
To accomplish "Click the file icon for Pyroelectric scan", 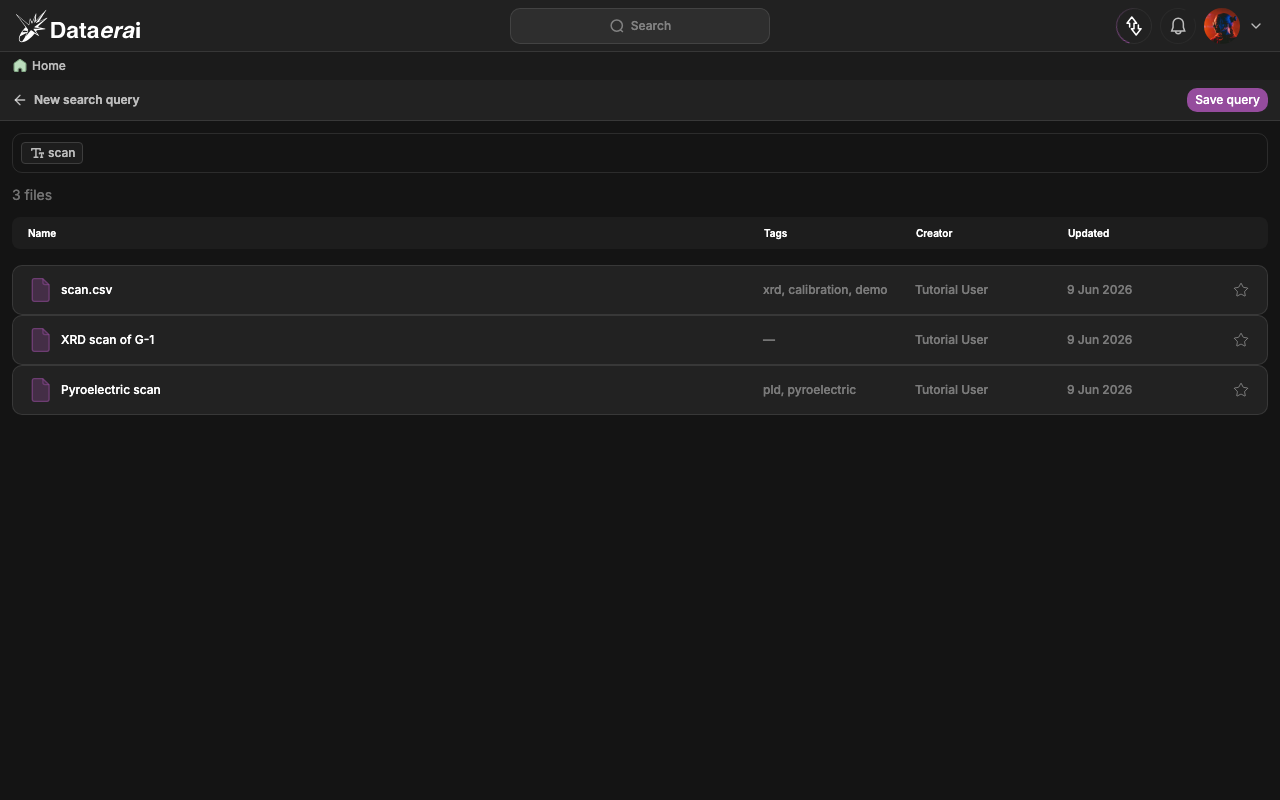I will click(x=41, y=390).
